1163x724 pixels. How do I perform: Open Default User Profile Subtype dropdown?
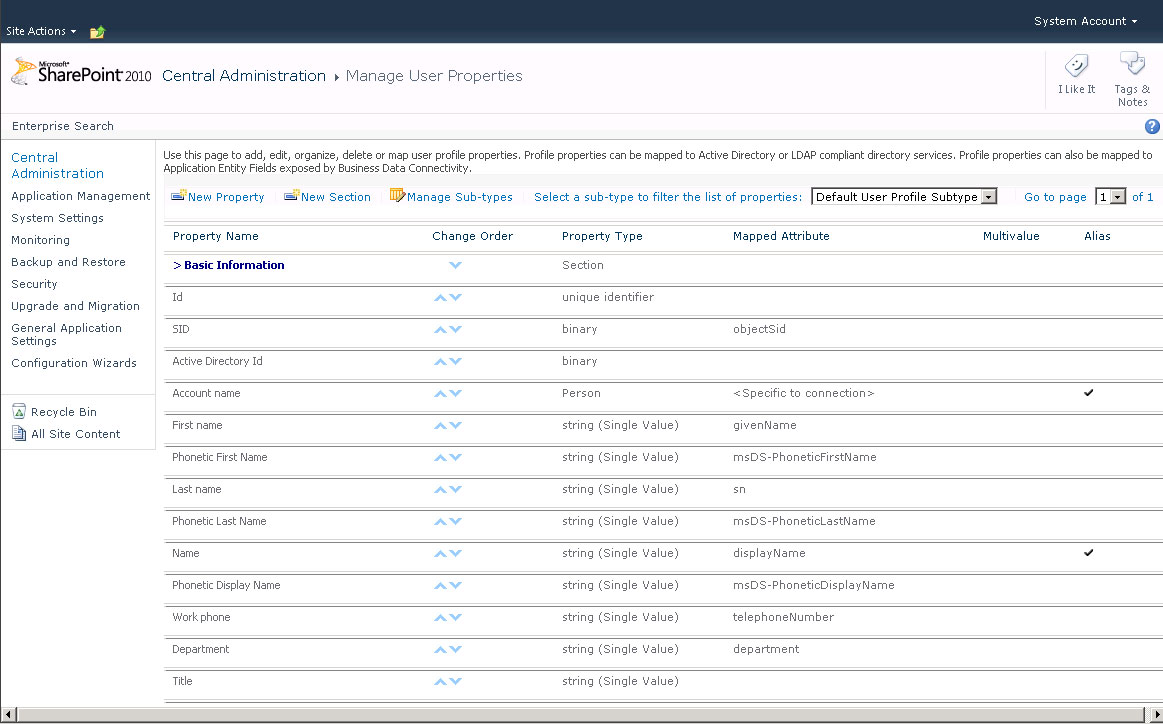[x=903, y=197]
